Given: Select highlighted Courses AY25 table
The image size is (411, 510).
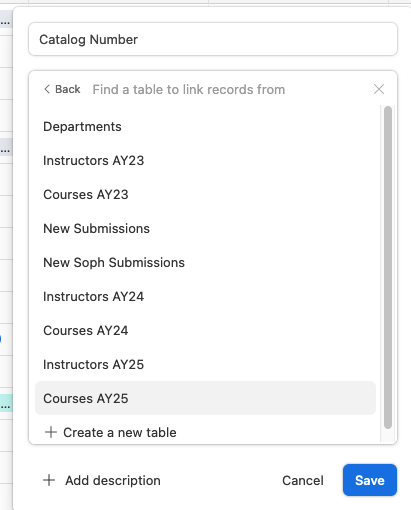Looking at the screenshot, I should [205, 398].
